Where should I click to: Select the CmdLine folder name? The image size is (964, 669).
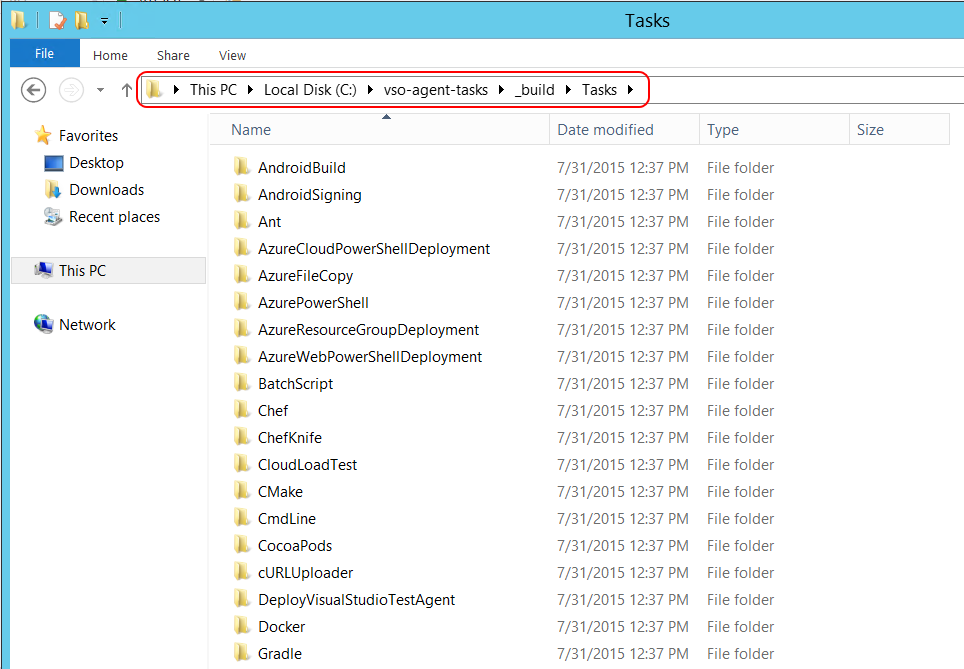(286, 519)
